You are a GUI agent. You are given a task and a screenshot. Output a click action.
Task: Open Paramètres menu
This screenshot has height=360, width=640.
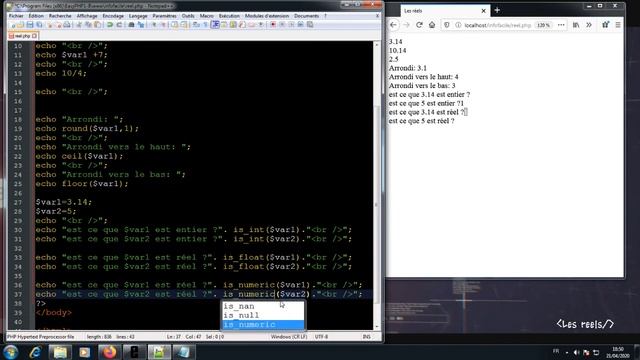(x=164, y=16)
